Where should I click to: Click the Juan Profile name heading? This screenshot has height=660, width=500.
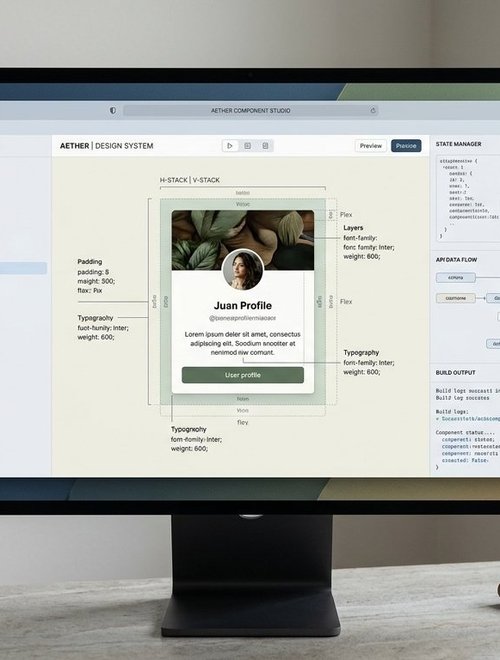[x=243, y=306]
